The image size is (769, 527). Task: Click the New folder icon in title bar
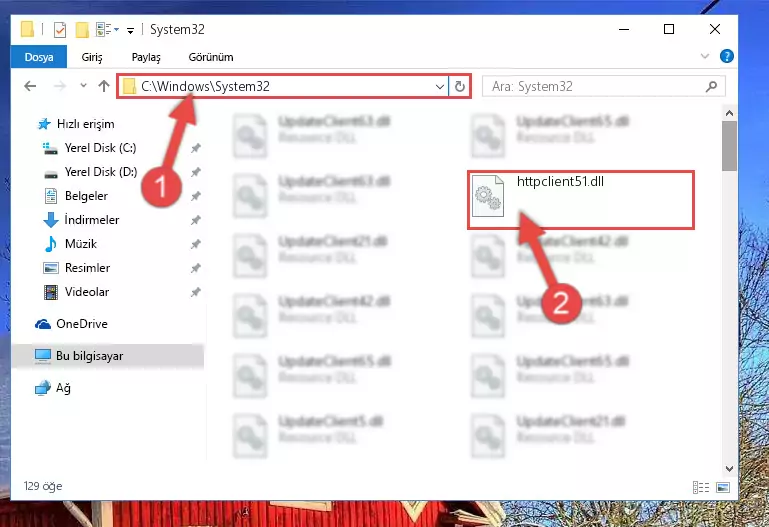(x=82, y=30)
